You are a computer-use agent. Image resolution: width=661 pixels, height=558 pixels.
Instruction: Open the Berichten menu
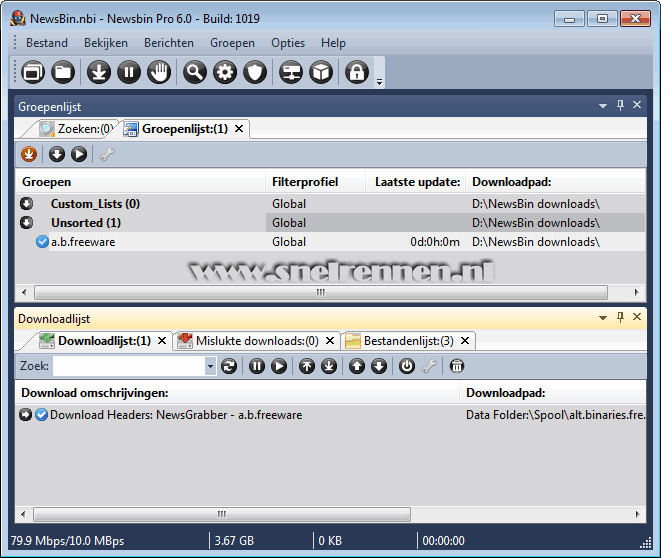[169, 43]
